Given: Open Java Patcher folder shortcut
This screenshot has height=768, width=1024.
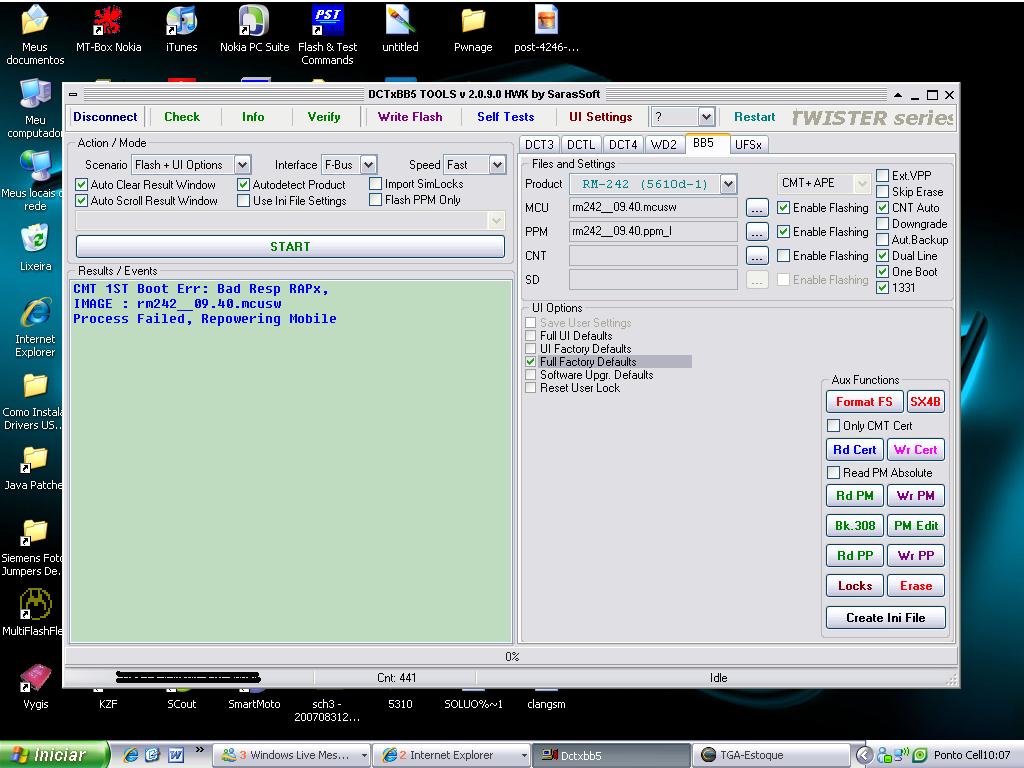Looking at the screenshot, I should coord(34,467).
